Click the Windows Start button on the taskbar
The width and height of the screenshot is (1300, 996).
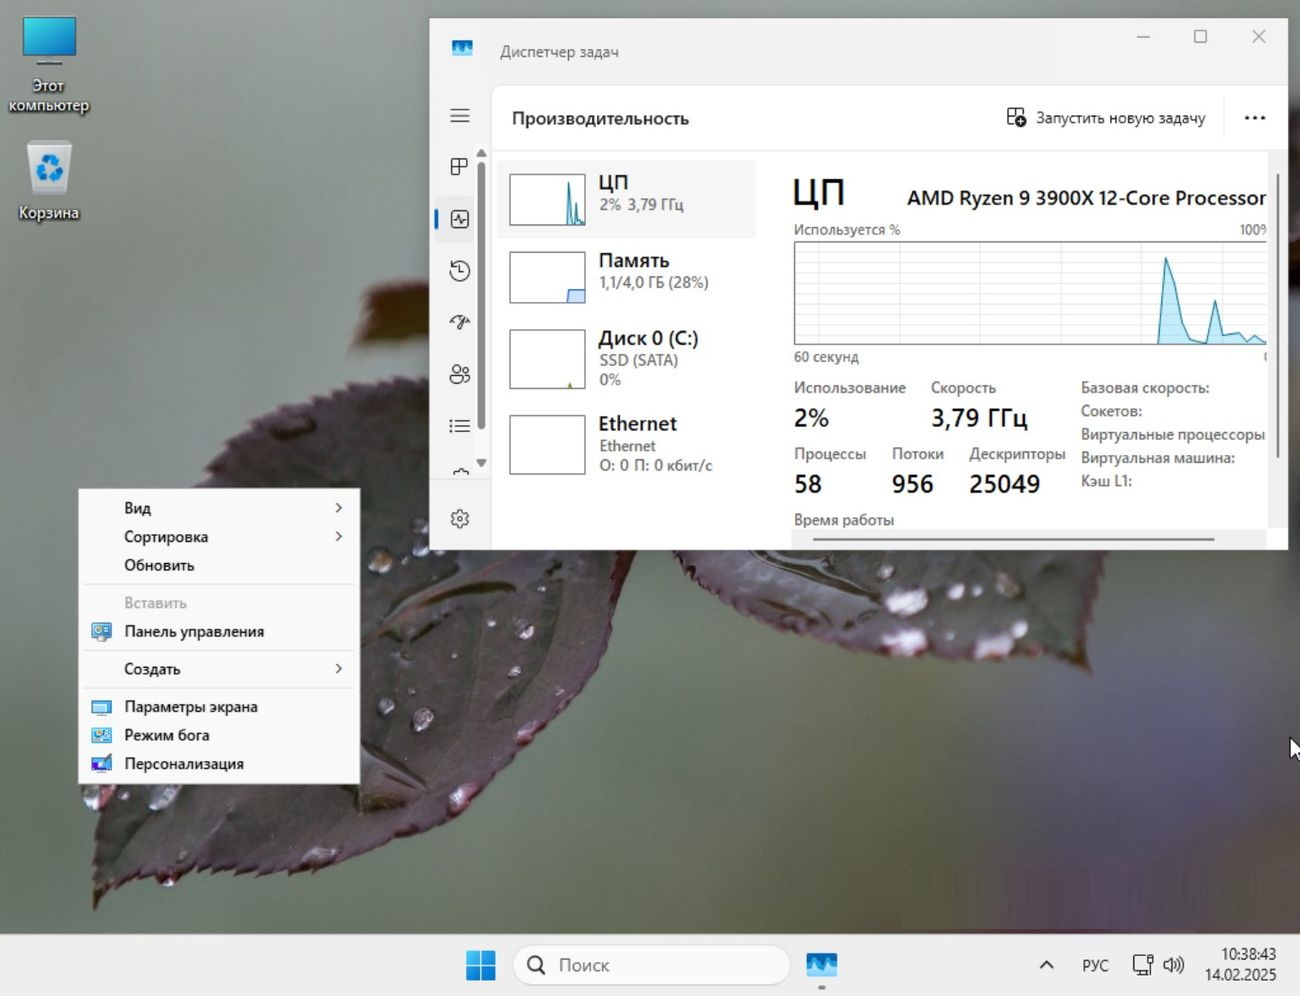click(x=481, y=965)
